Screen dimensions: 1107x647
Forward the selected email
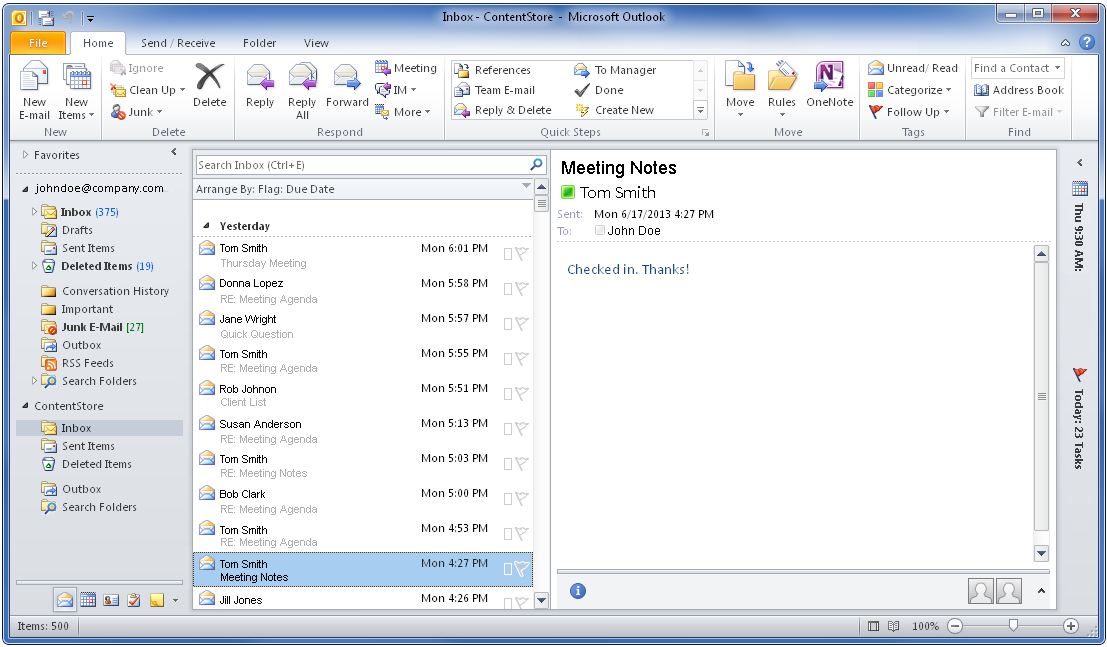pos(347,85)
